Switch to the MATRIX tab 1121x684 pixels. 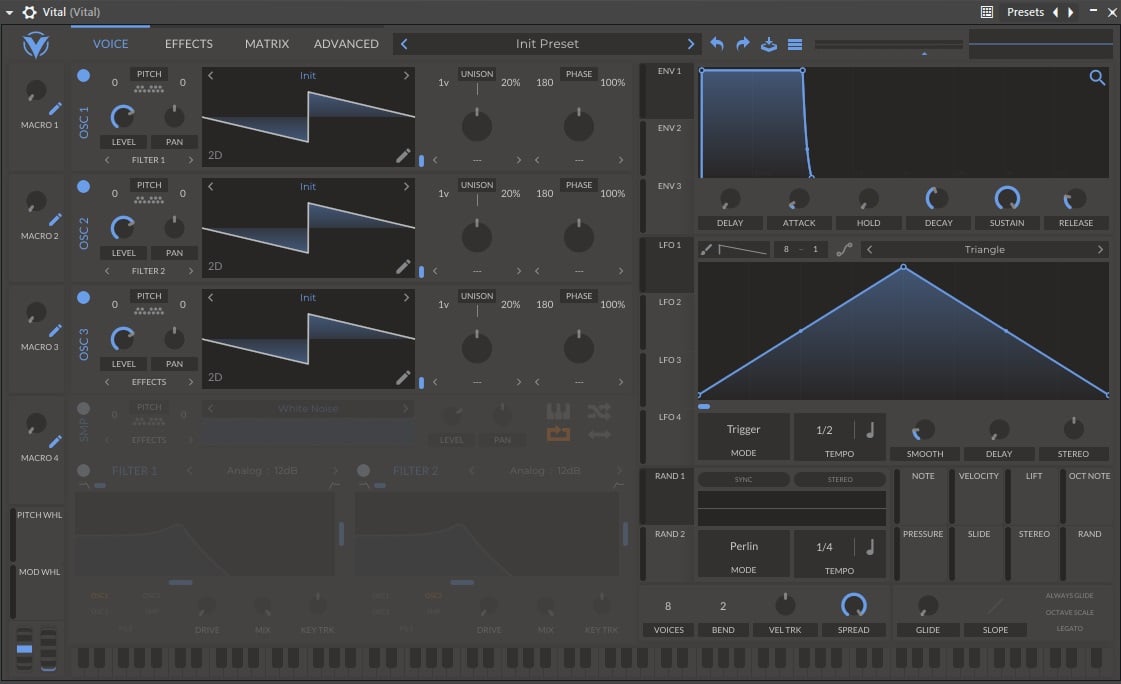point(267,44)
